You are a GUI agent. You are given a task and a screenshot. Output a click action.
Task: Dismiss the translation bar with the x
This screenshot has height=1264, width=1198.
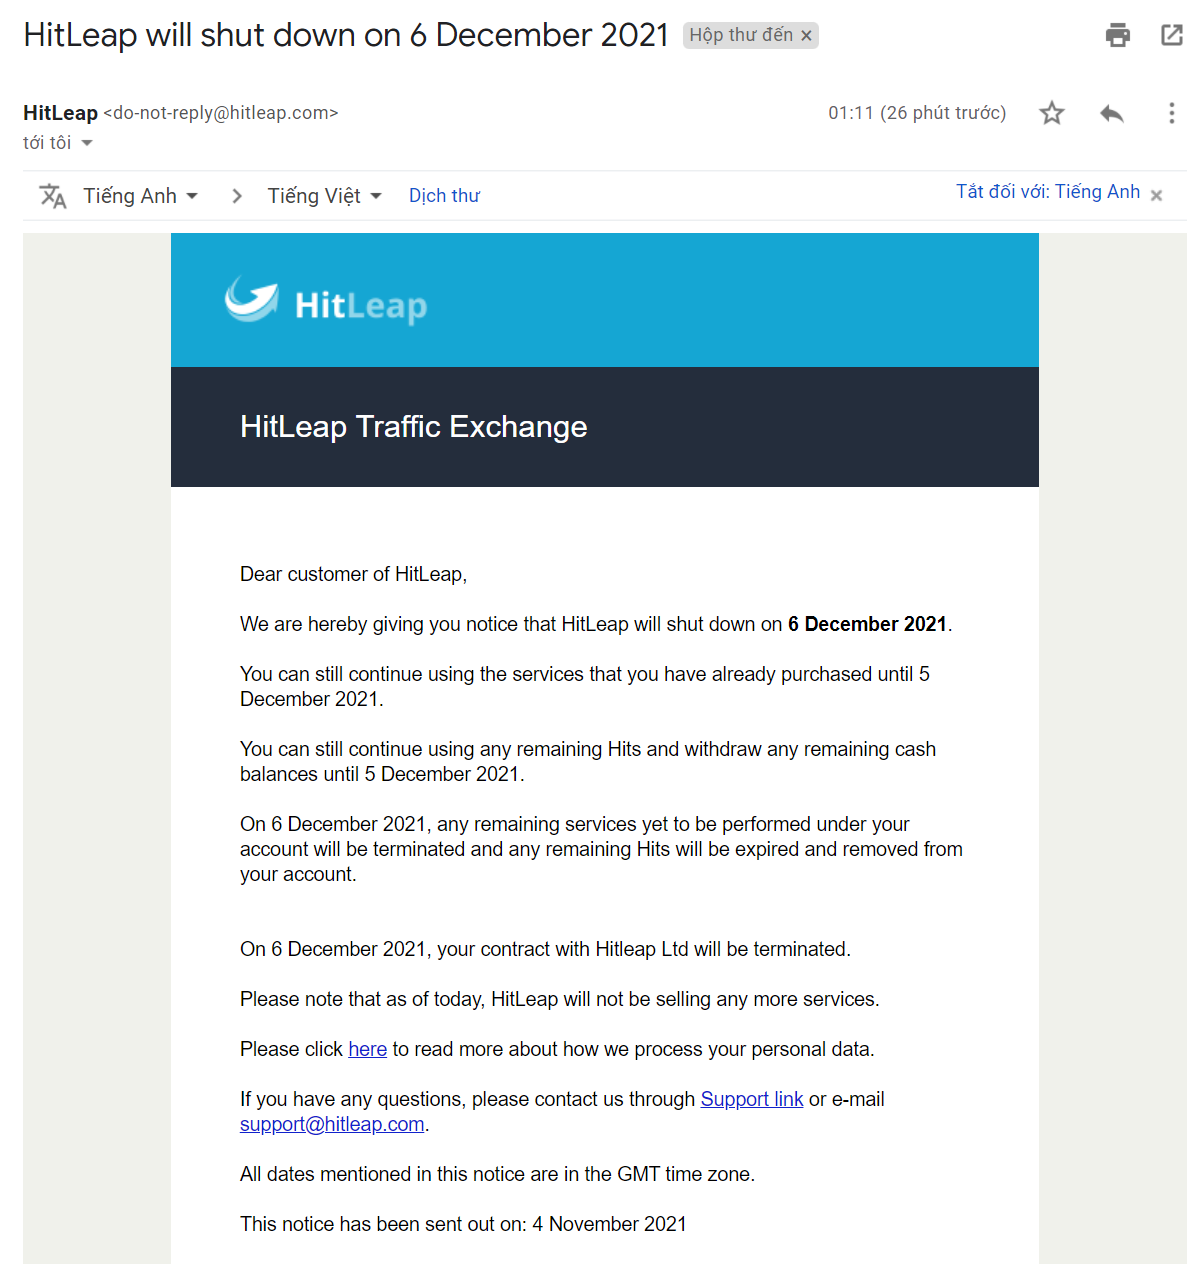tap(1156, 196)
